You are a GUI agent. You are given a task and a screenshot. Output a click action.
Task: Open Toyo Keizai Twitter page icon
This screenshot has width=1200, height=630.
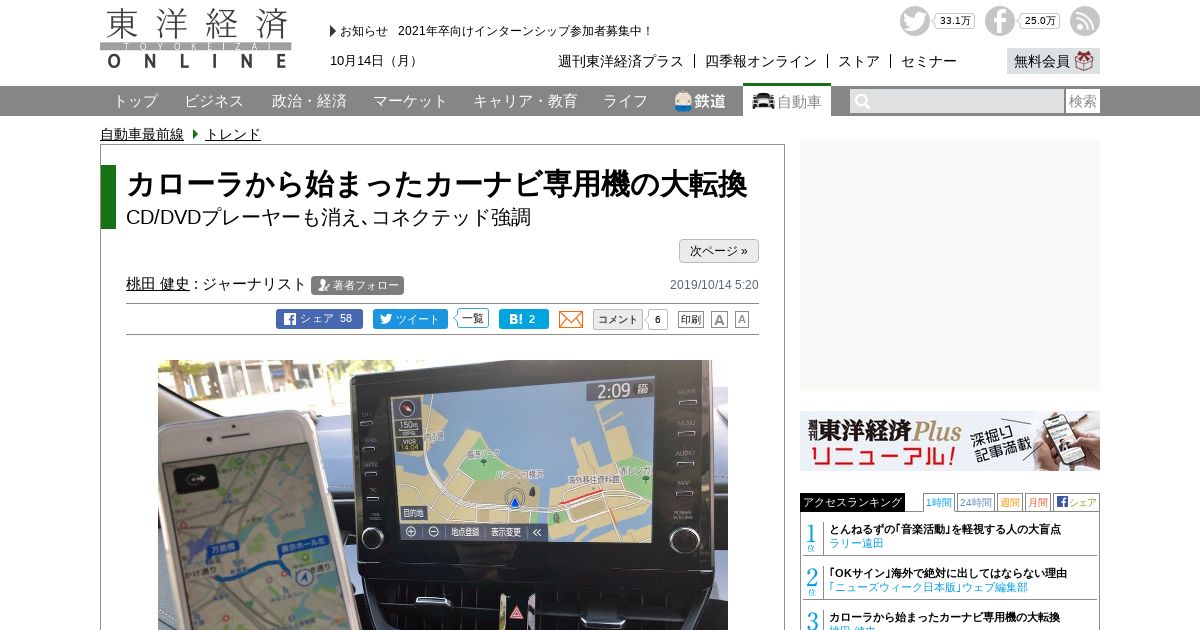point(914,21)
